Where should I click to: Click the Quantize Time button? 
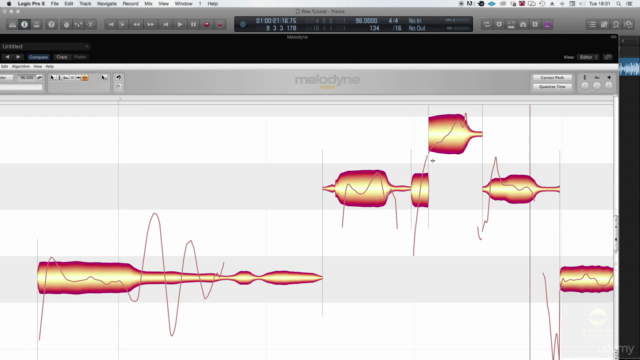(552, 87)
